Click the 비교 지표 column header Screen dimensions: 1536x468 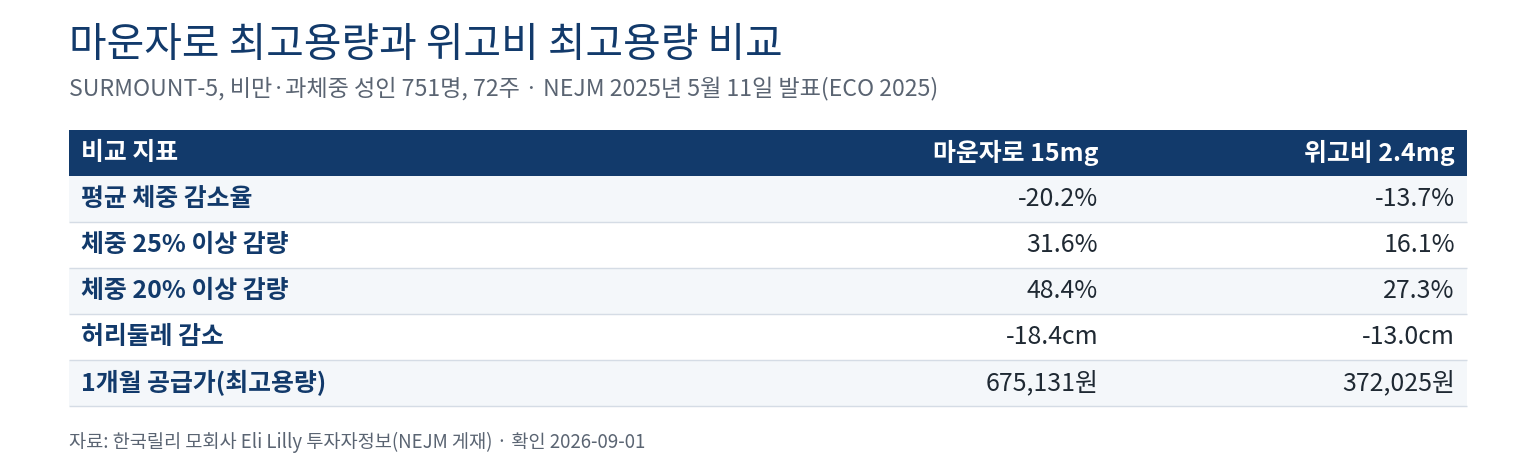[130, 153]
